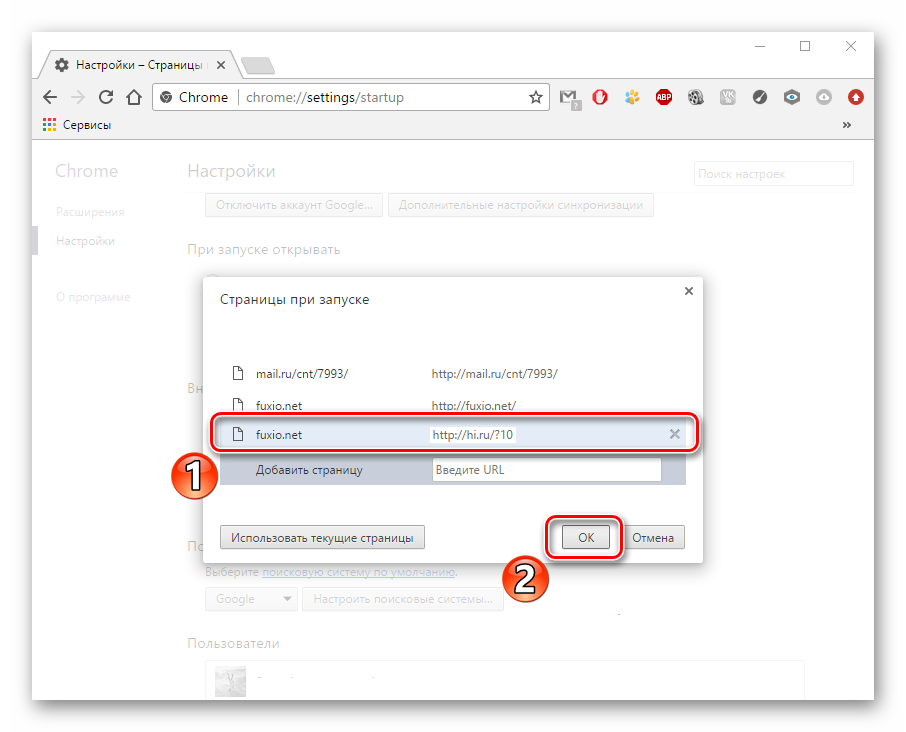Click the page icon of highlighted fuxio.net row
Screen dimensions: 906x732
pyautogui.click(x=237, y=434)
